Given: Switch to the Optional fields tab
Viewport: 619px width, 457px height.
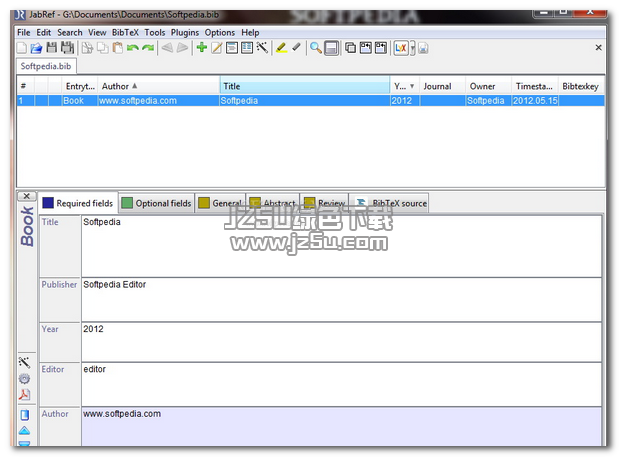Looking at the screenshot, I should (x=156, y=203).
